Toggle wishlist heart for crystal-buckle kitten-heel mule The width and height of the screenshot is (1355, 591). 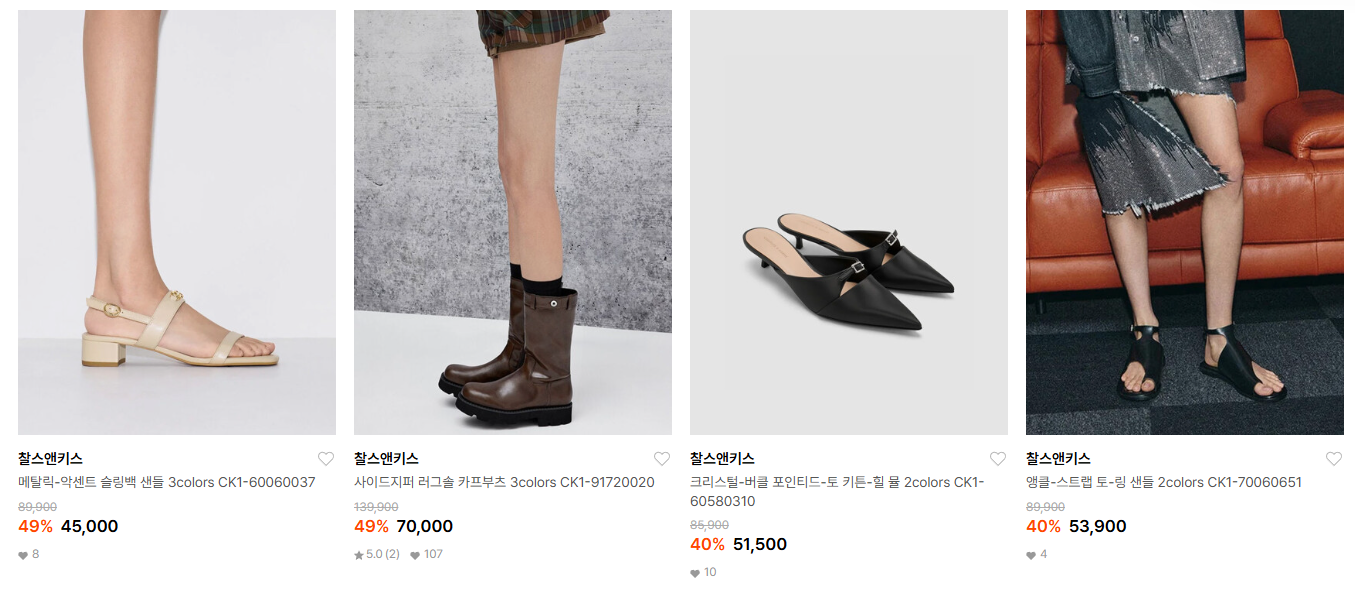[998, 459]
